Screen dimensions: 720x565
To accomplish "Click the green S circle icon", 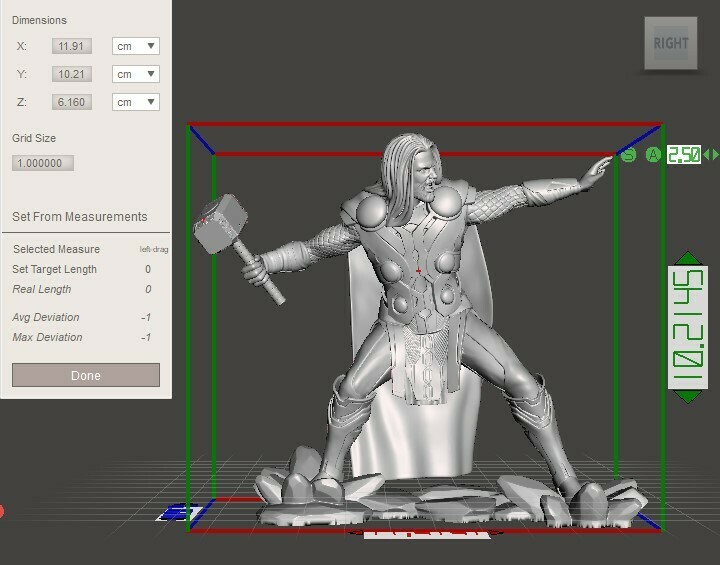I will click(x=628, y=155).
